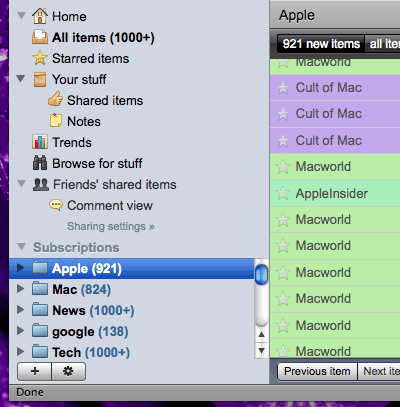The height and width of the screenshot is (407, 400).
Task: Click the blue subscriptions scrollbar thumb
Action: tap(261, 274)
